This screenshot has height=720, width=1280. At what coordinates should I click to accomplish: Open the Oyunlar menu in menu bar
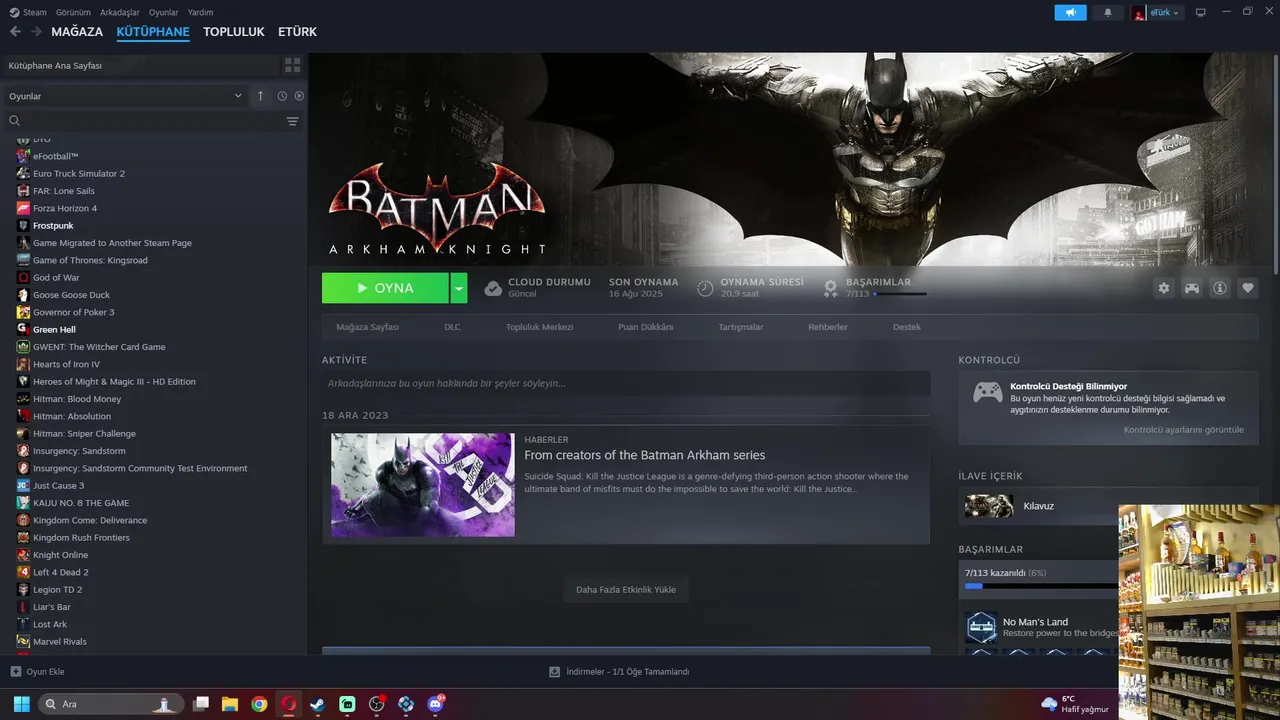[164, 12]
